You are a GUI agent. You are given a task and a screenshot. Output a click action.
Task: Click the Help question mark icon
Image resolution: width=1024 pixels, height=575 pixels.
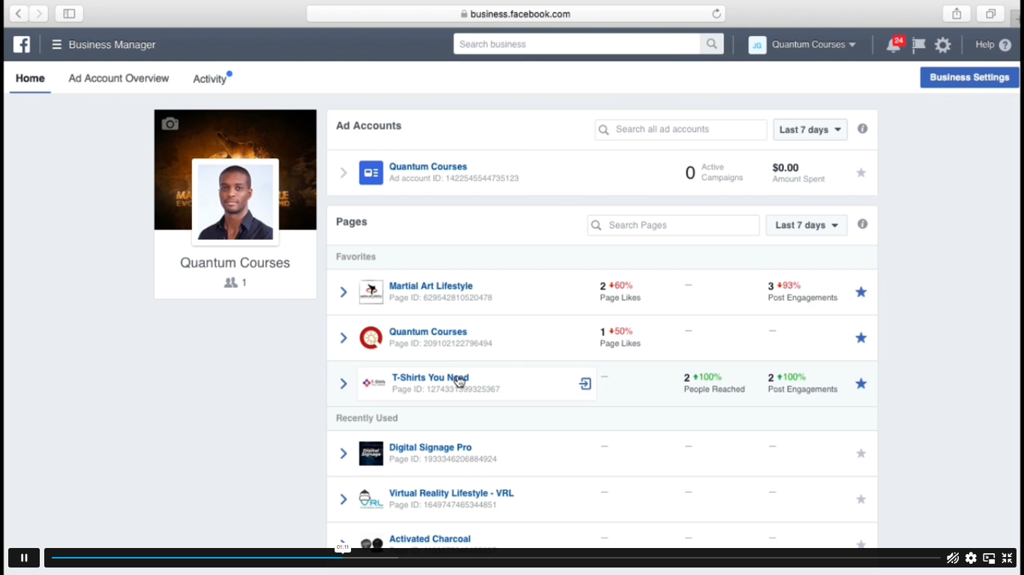point(1005,45)
